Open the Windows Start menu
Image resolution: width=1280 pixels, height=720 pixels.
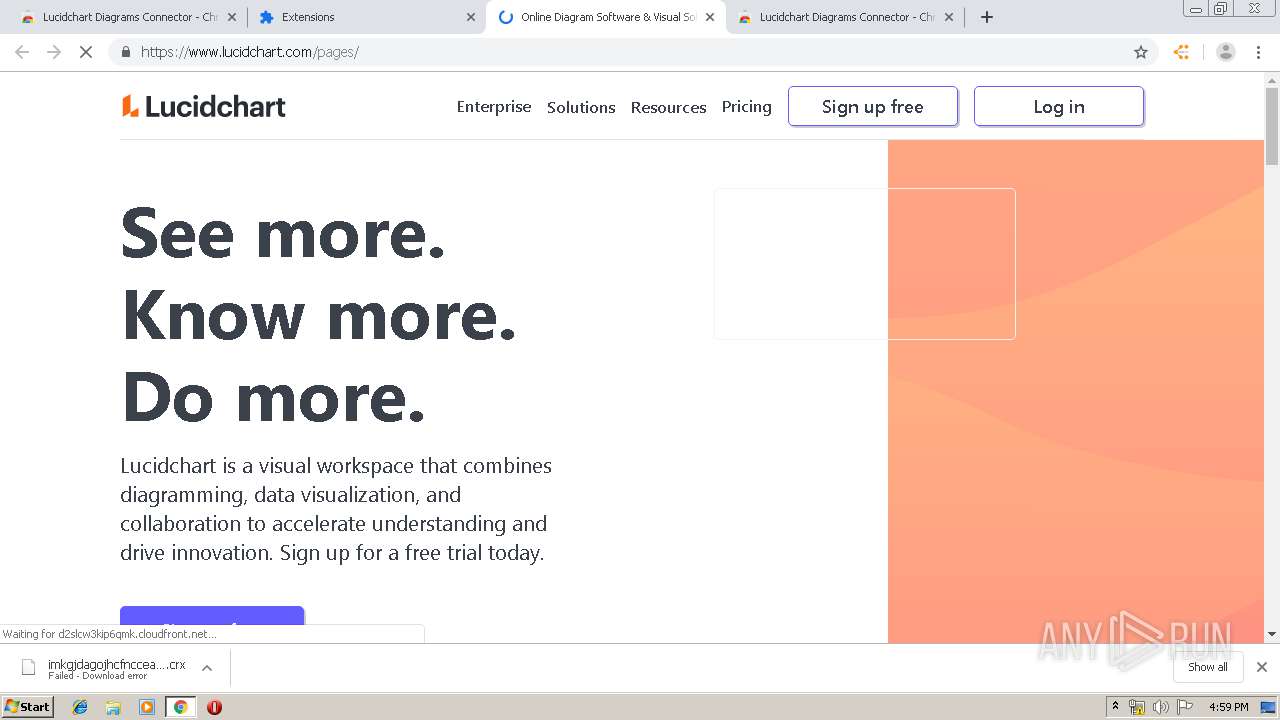coord(28,706)
